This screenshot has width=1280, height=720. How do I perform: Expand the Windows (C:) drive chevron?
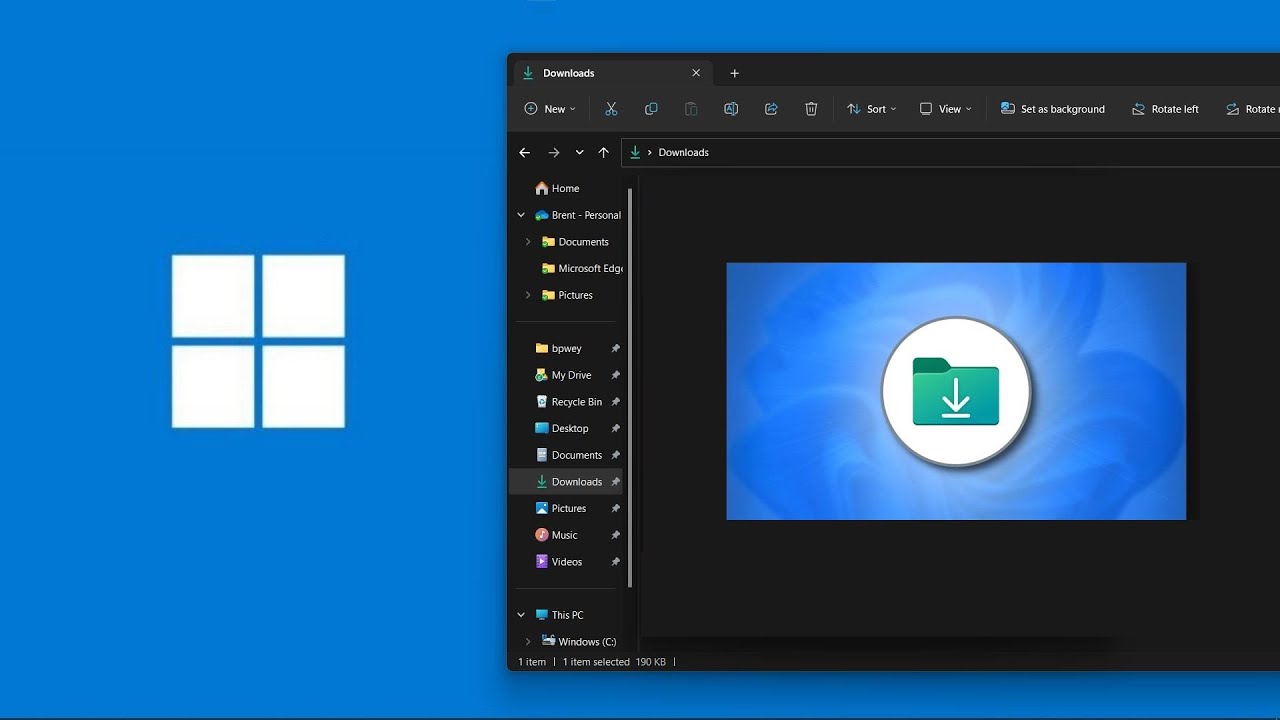click(528, 642)
